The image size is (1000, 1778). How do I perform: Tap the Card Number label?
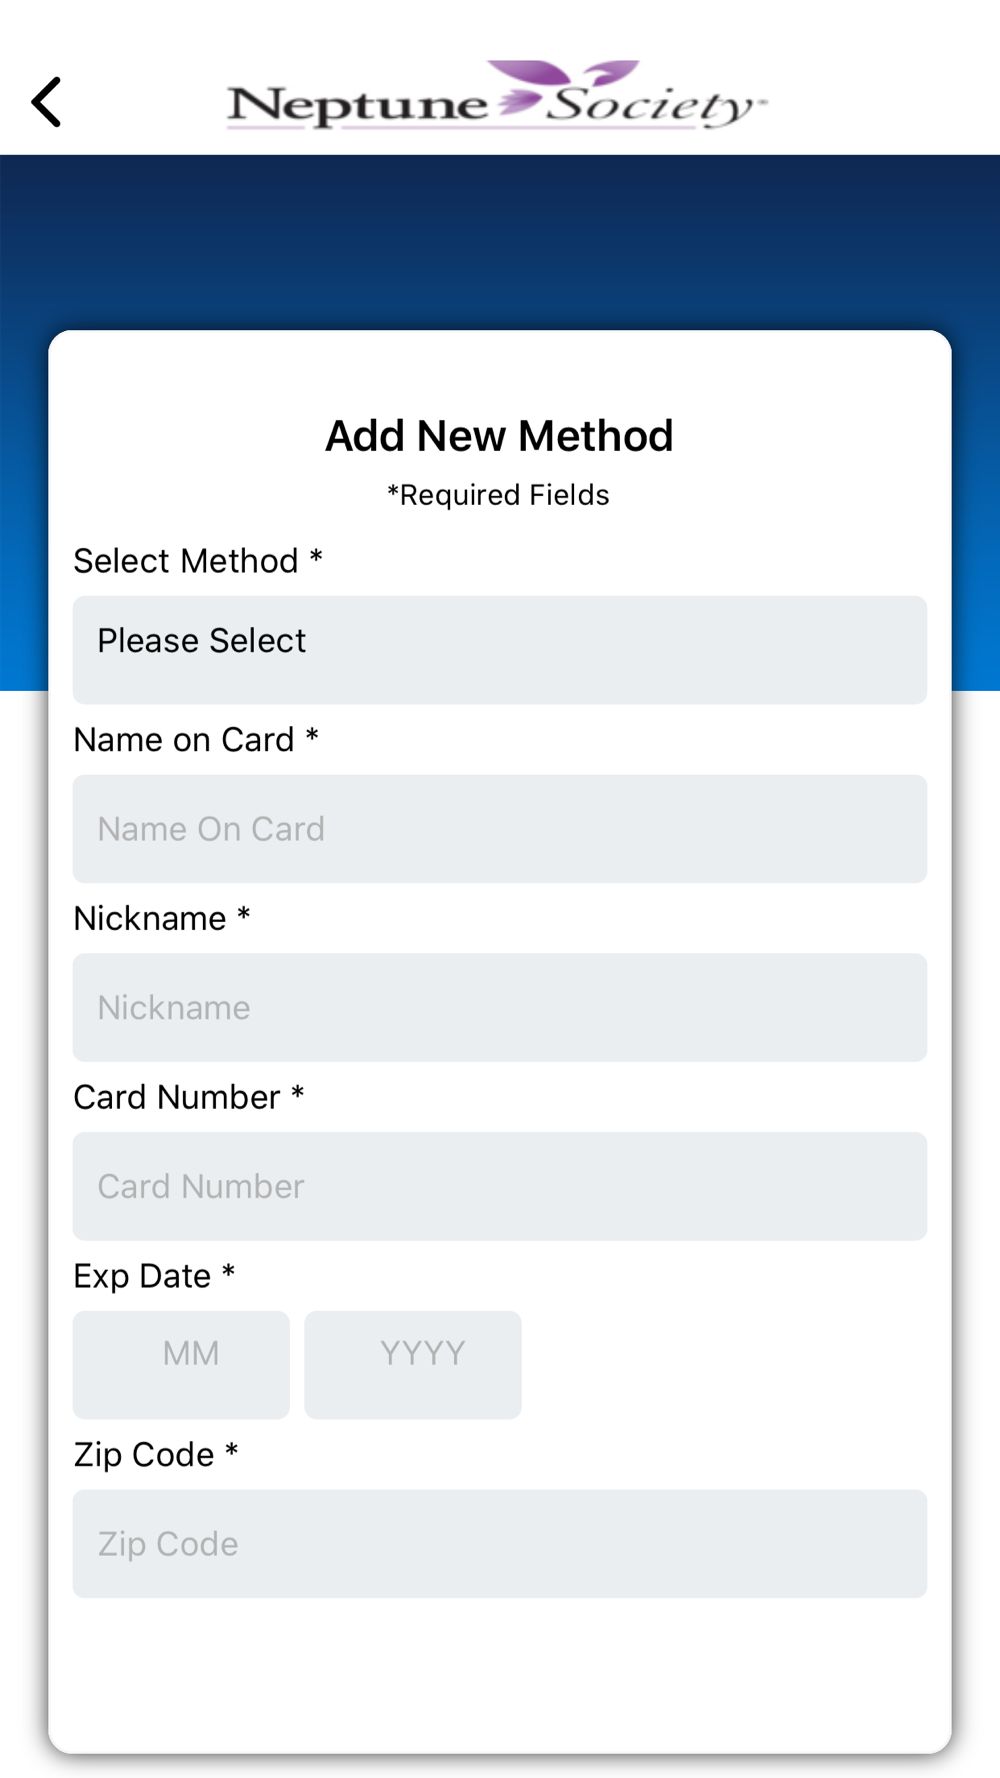click(x=189, y=1097)
